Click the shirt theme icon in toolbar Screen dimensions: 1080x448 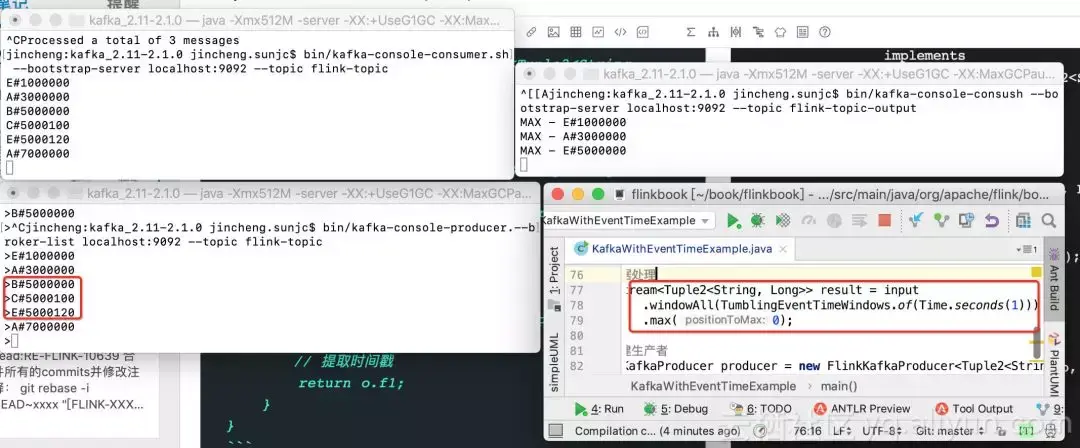click(780, 32)
